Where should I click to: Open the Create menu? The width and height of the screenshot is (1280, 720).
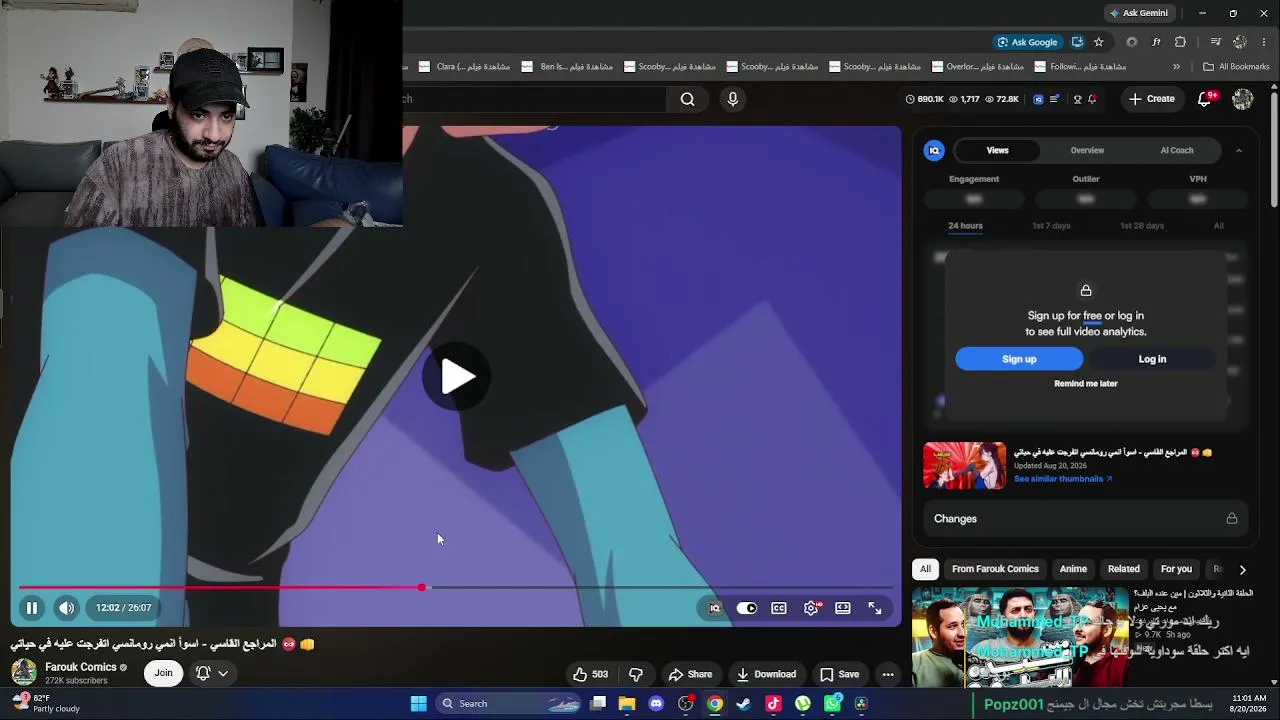(x=1152, y=99)
